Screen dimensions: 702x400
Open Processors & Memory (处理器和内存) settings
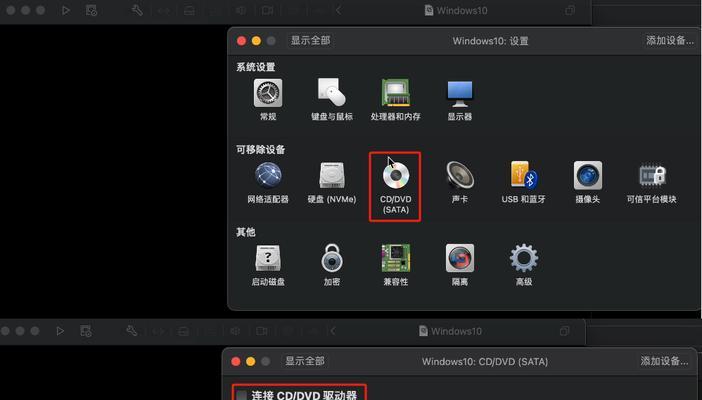pos(396,93)
